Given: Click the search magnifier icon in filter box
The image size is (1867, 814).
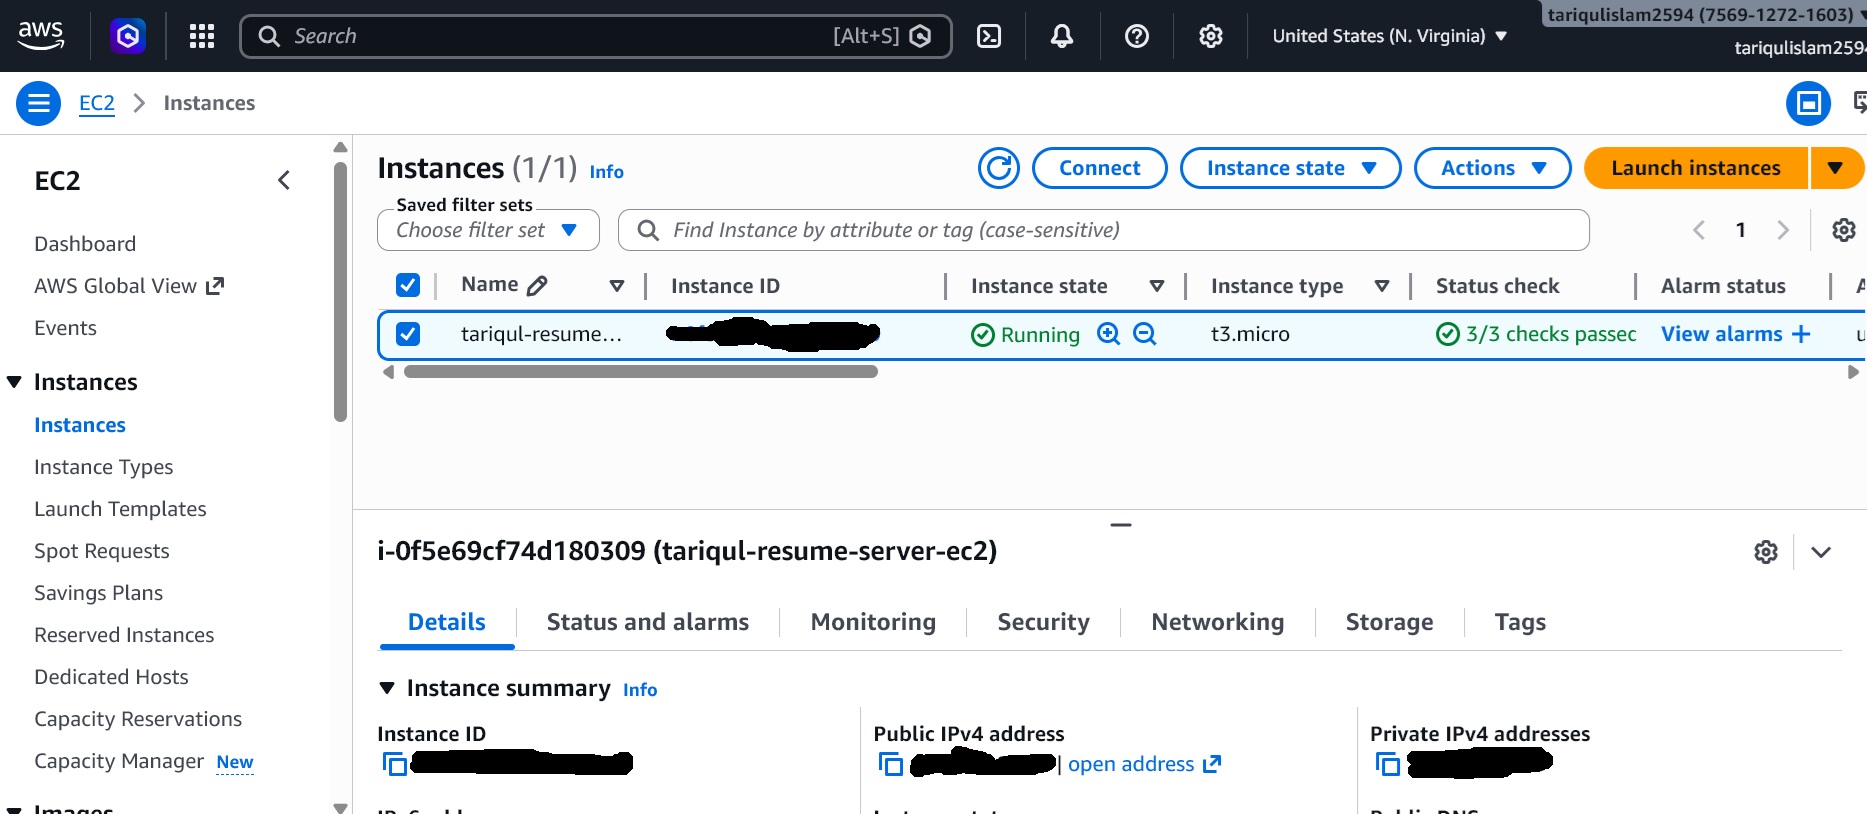Looking at the screenshot, I should point(648,230).
